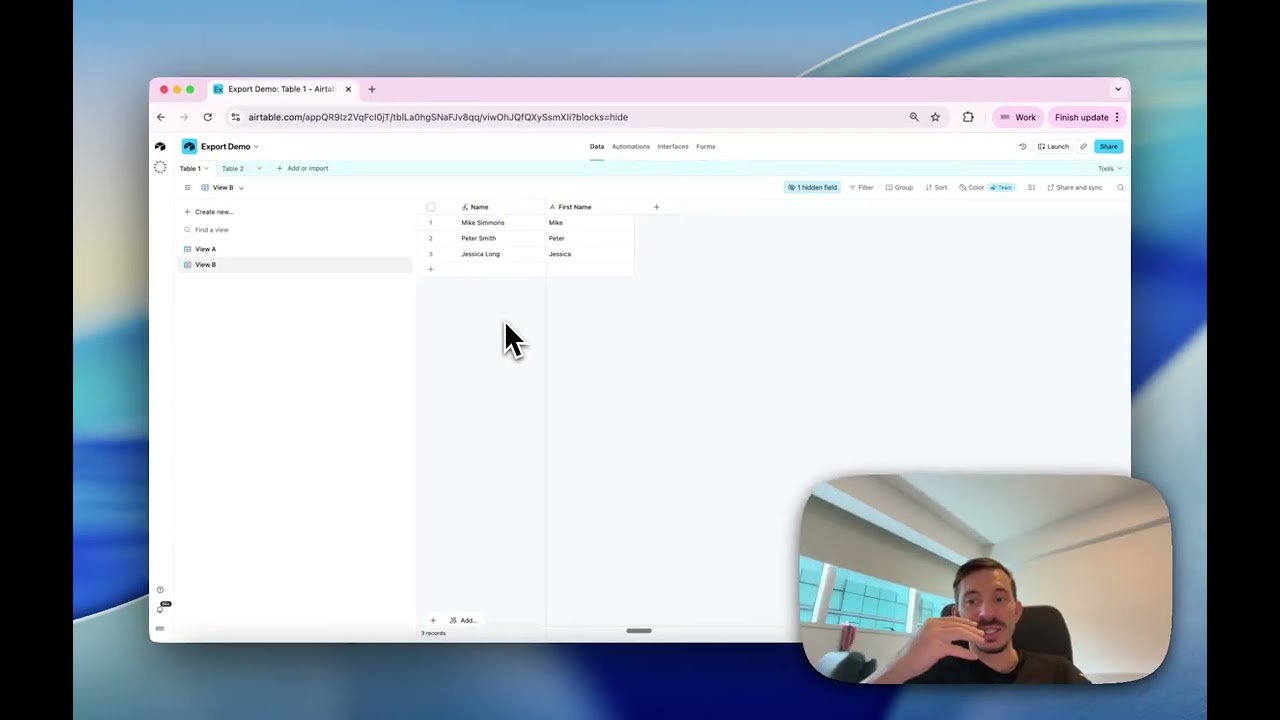
Task: Click the Work profile button
Action: (1018, 117)
